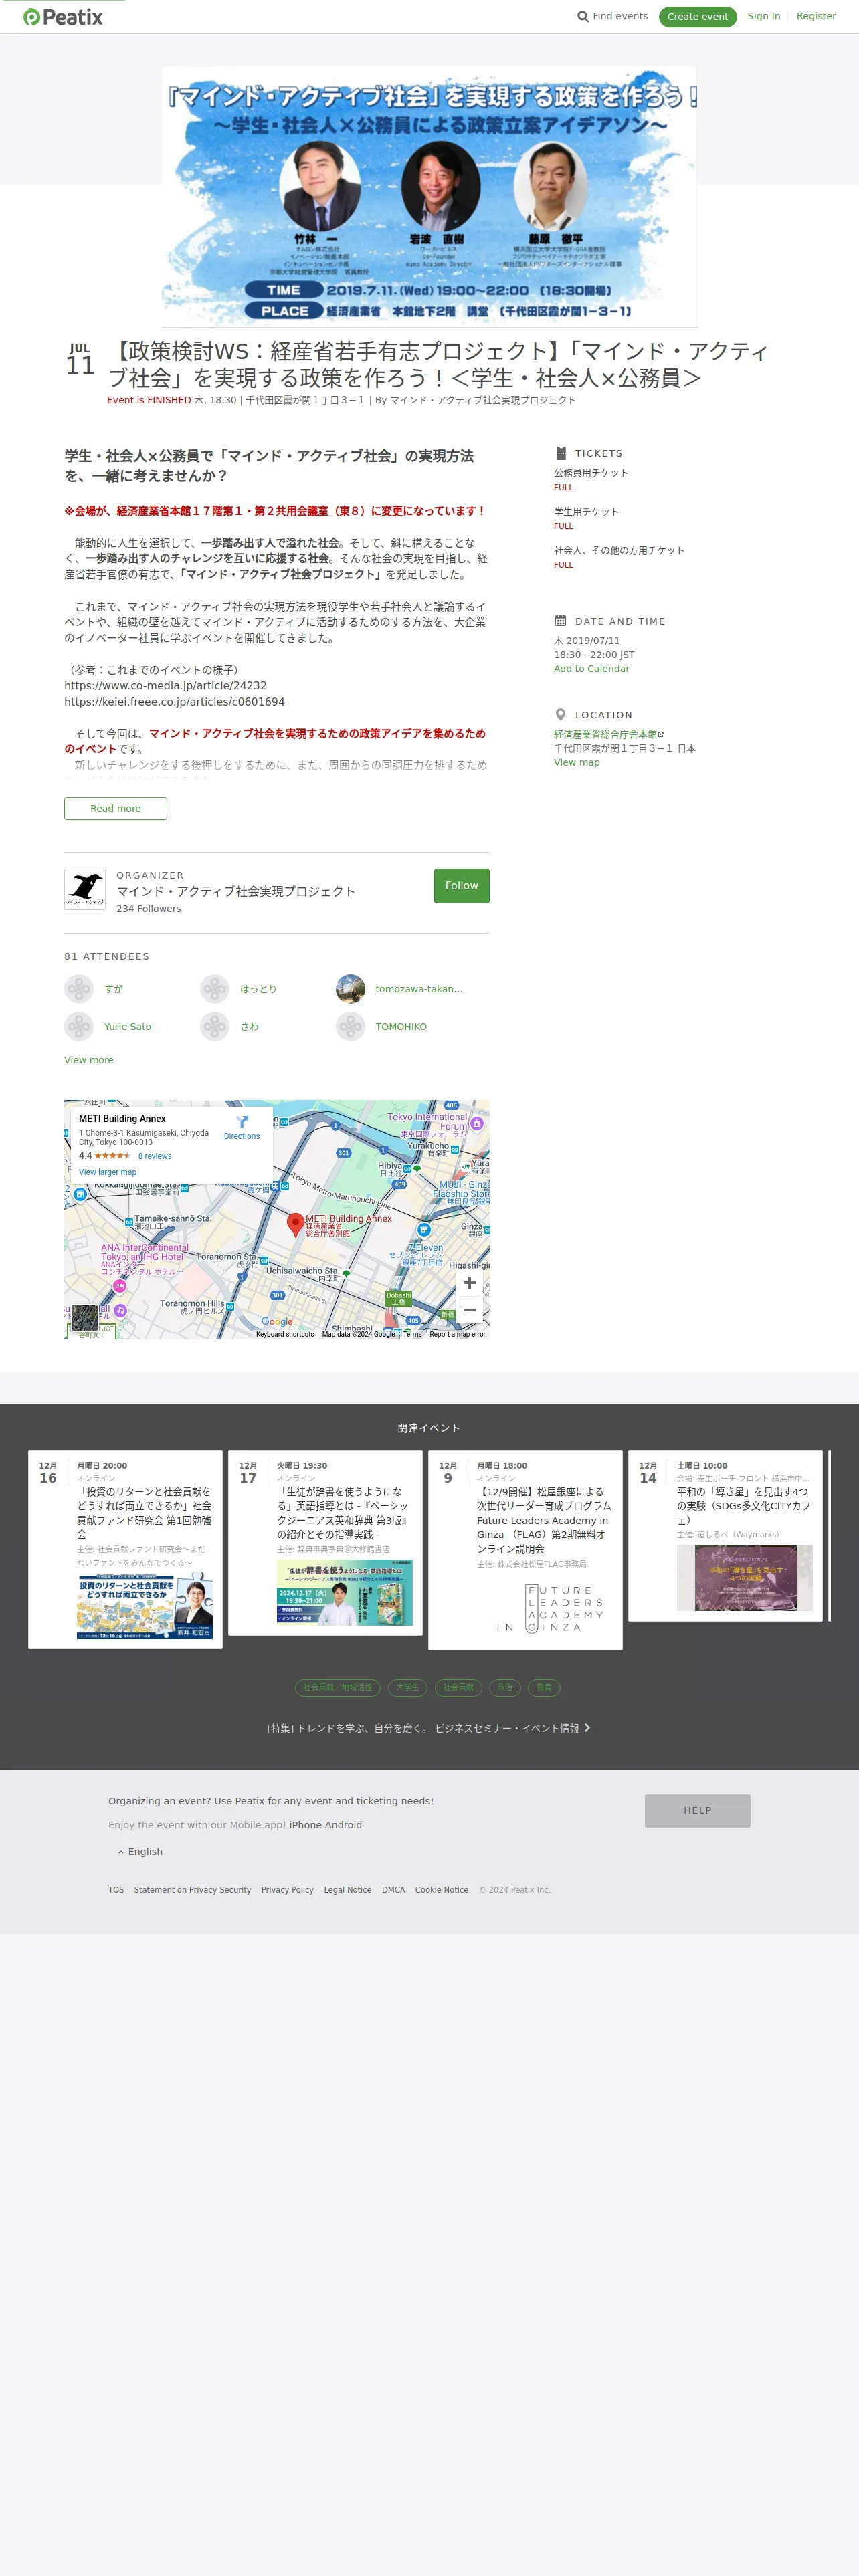This screenshot has width=859, height=2576.
Task: Open the English language selector
Action: pos(140,1852)
